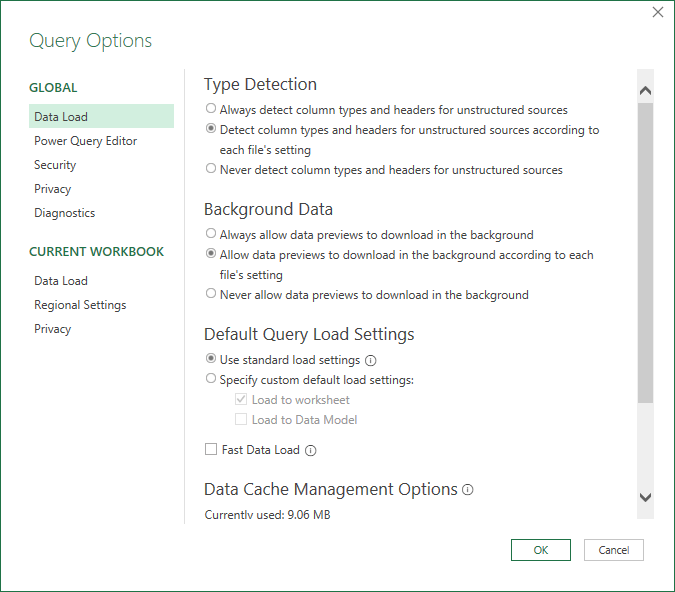Click the Cancel button

pyautogui.click(x=613, y=550)
